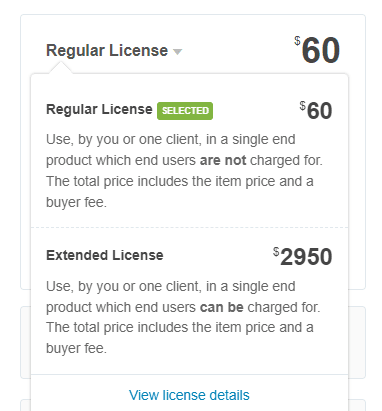The height and width of the screenshot is (411, 382).
Task: Click the dropdown arrow beside Regular License
Action: pyautogui.click(x=177, y=52)
